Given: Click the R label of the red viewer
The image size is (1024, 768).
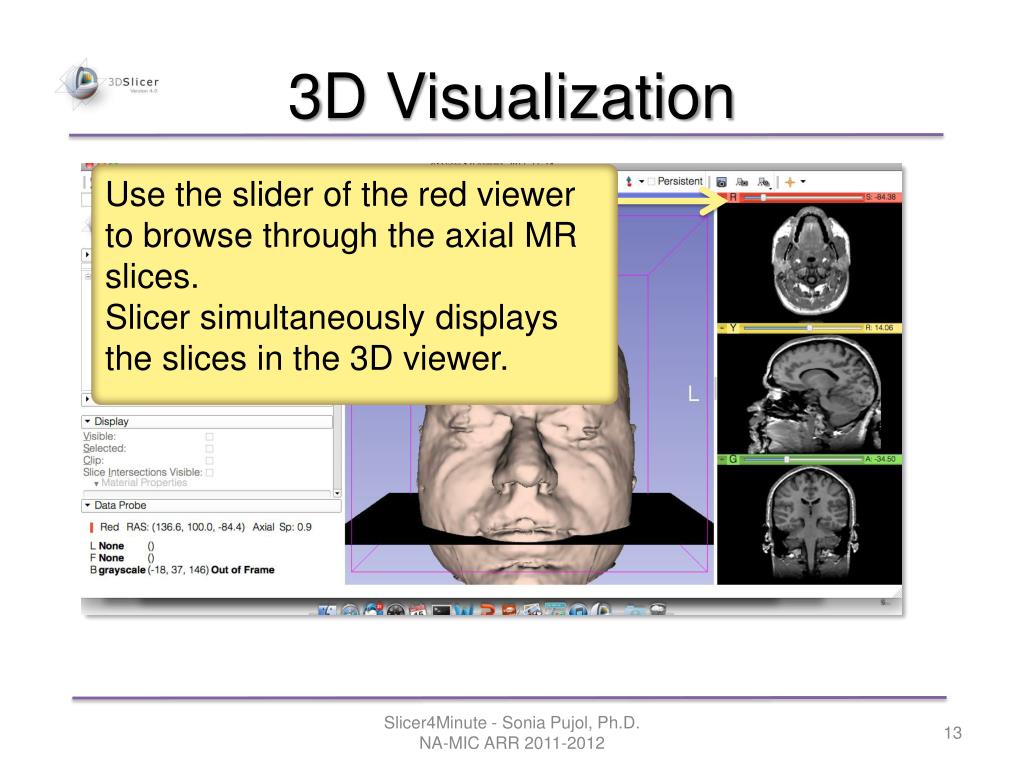Looking at the screenshot, I should (733, 197).
